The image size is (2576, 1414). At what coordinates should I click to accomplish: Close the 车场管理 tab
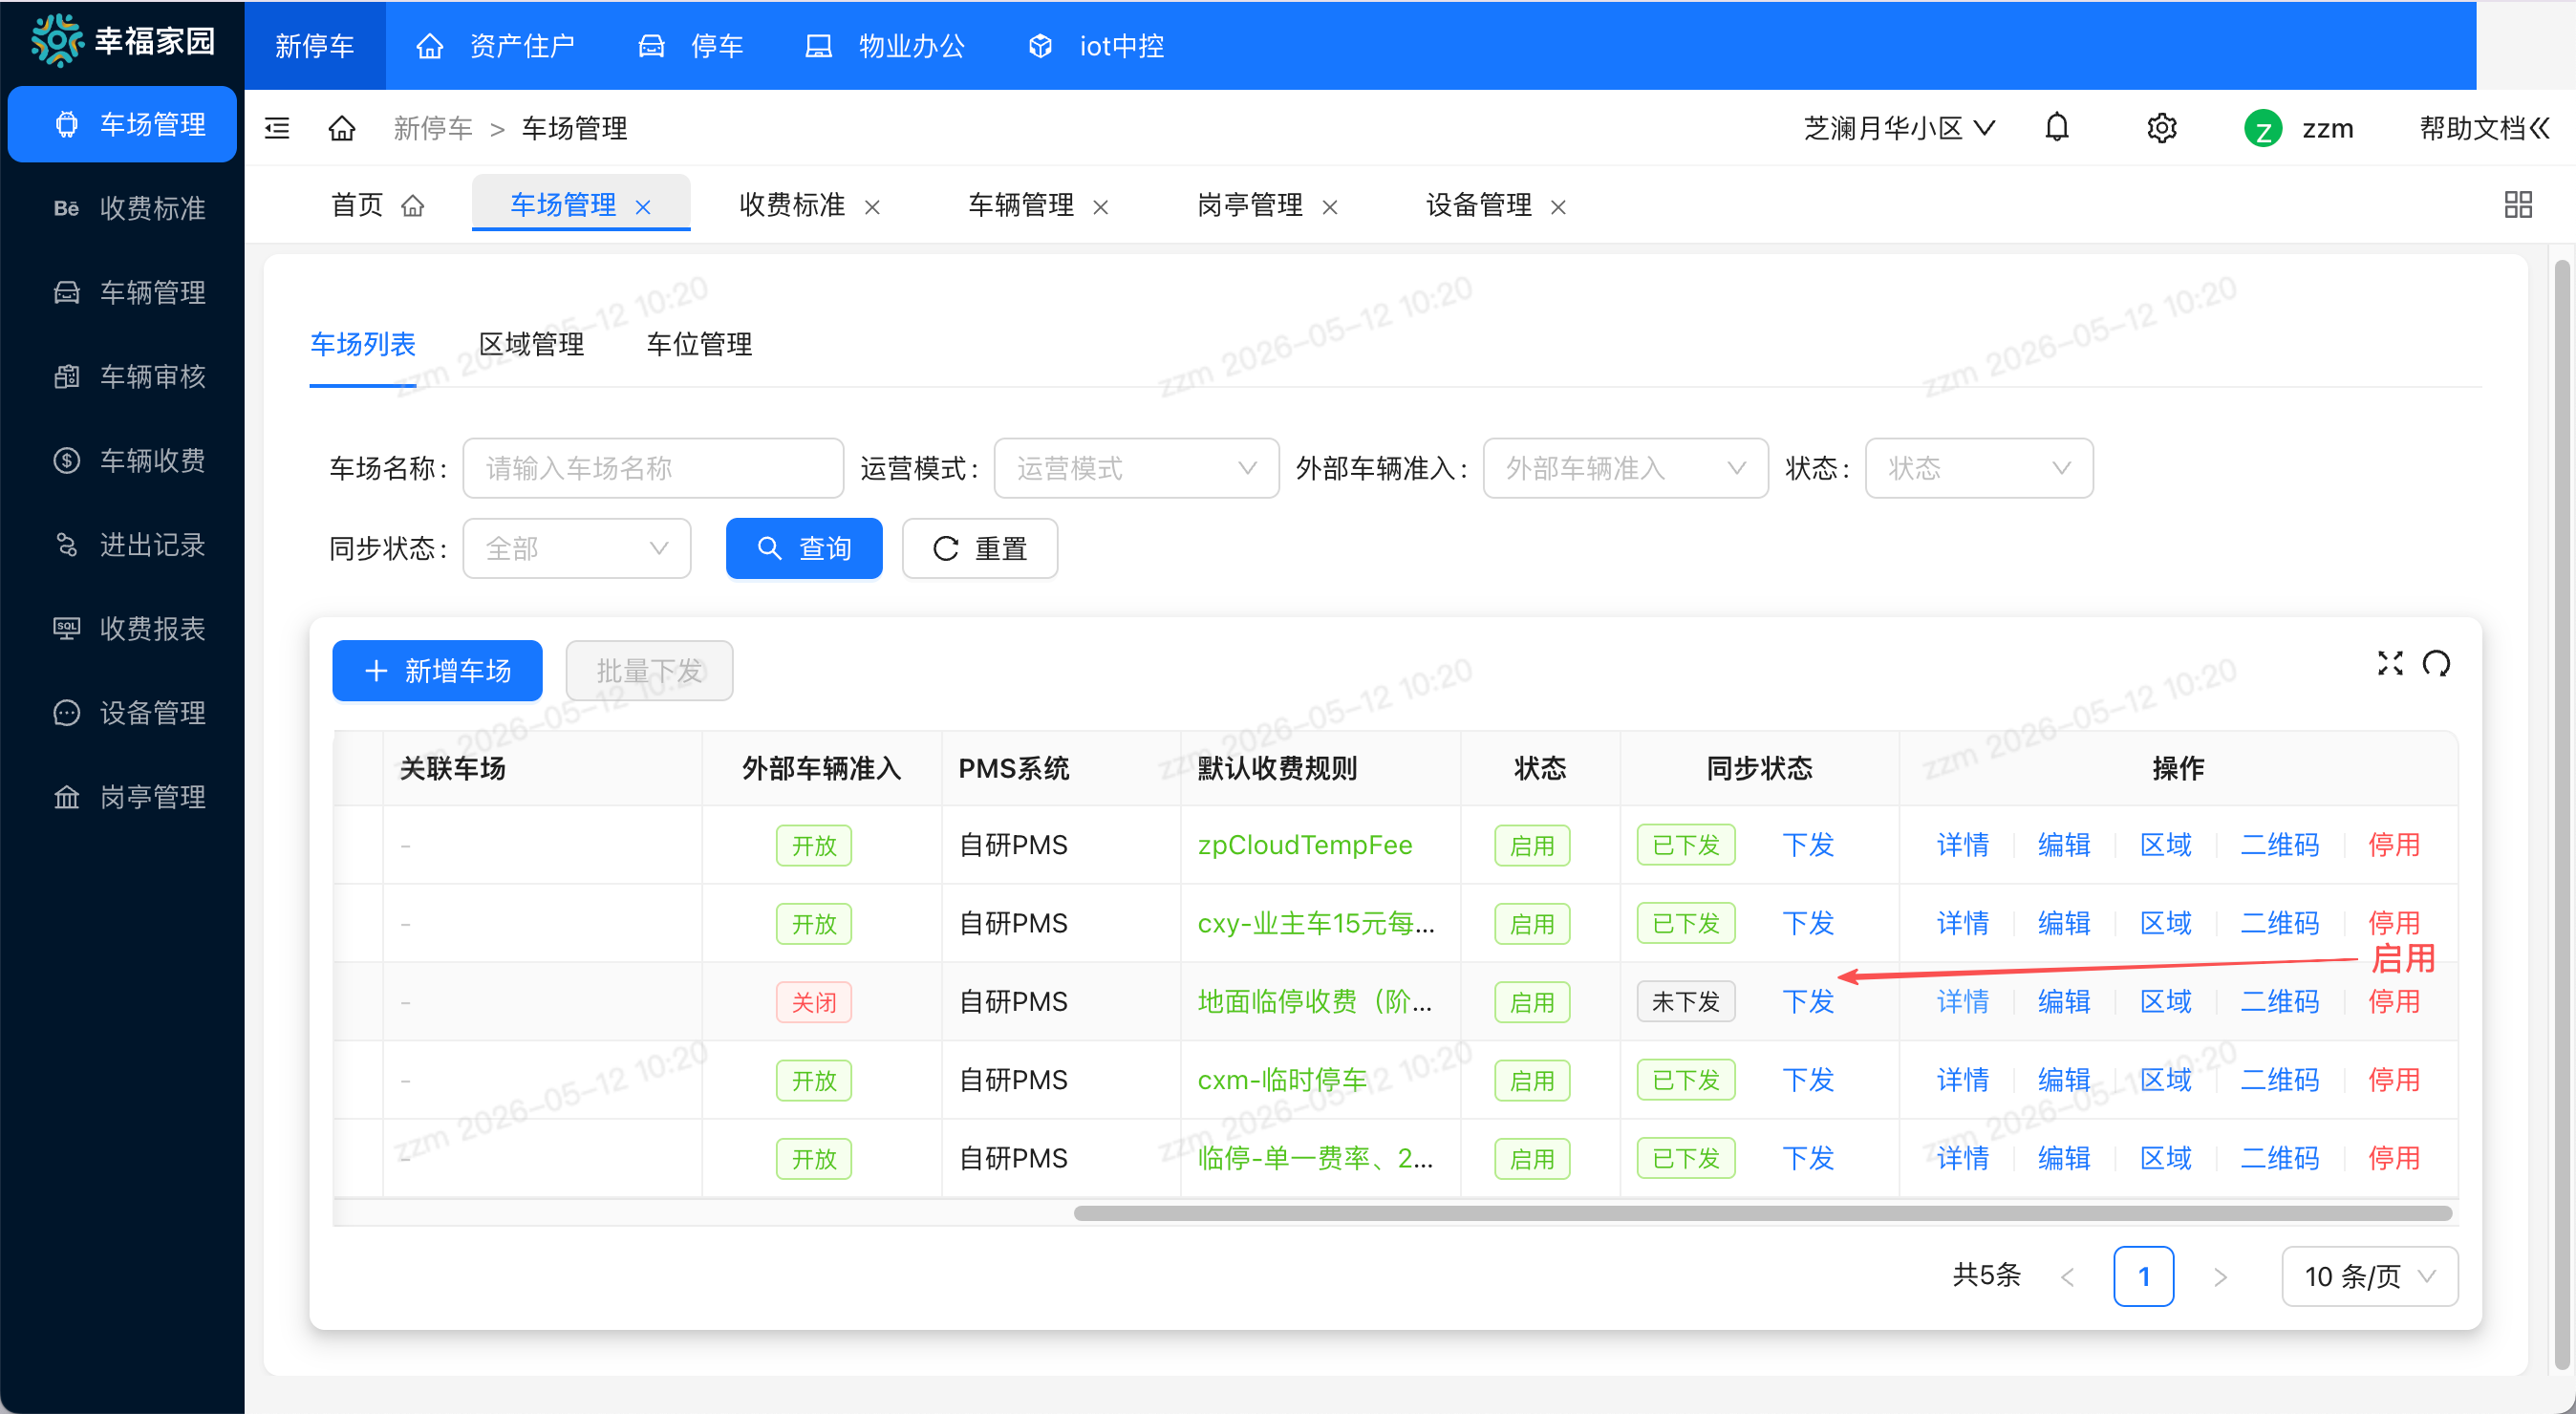[x=643, y=207]
